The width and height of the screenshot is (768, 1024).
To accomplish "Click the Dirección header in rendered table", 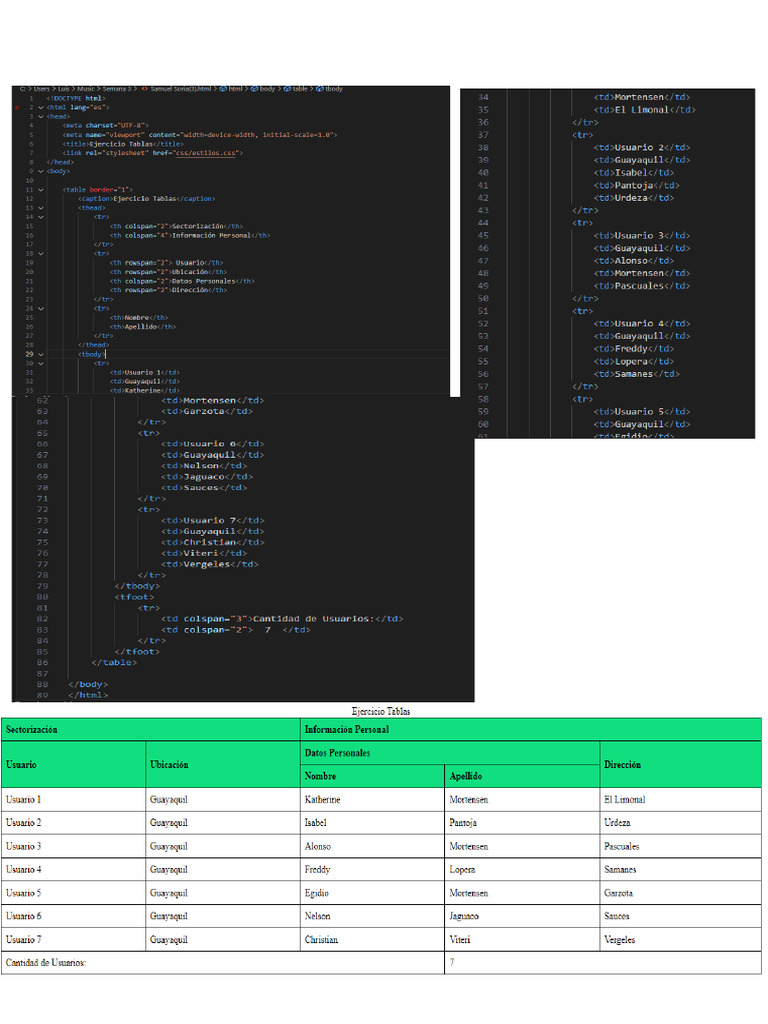I will 622,764.
